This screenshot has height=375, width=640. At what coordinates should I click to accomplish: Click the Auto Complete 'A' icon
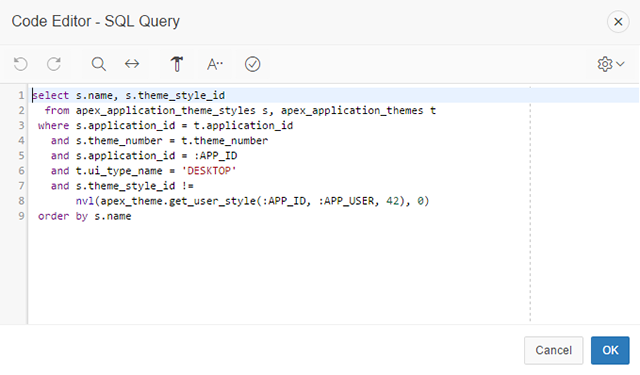[215, 64]
